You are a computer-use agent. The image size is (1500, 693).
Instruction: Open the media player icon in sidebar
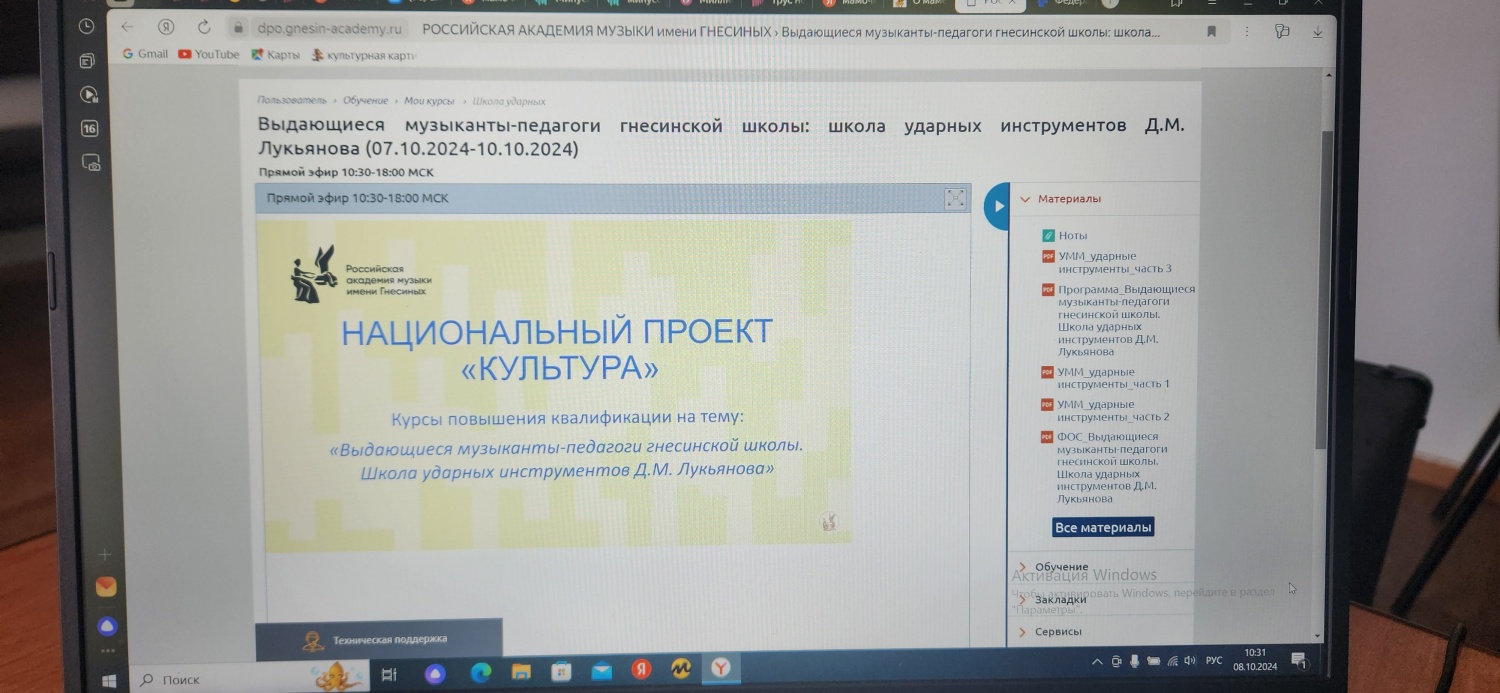[88, 95]
